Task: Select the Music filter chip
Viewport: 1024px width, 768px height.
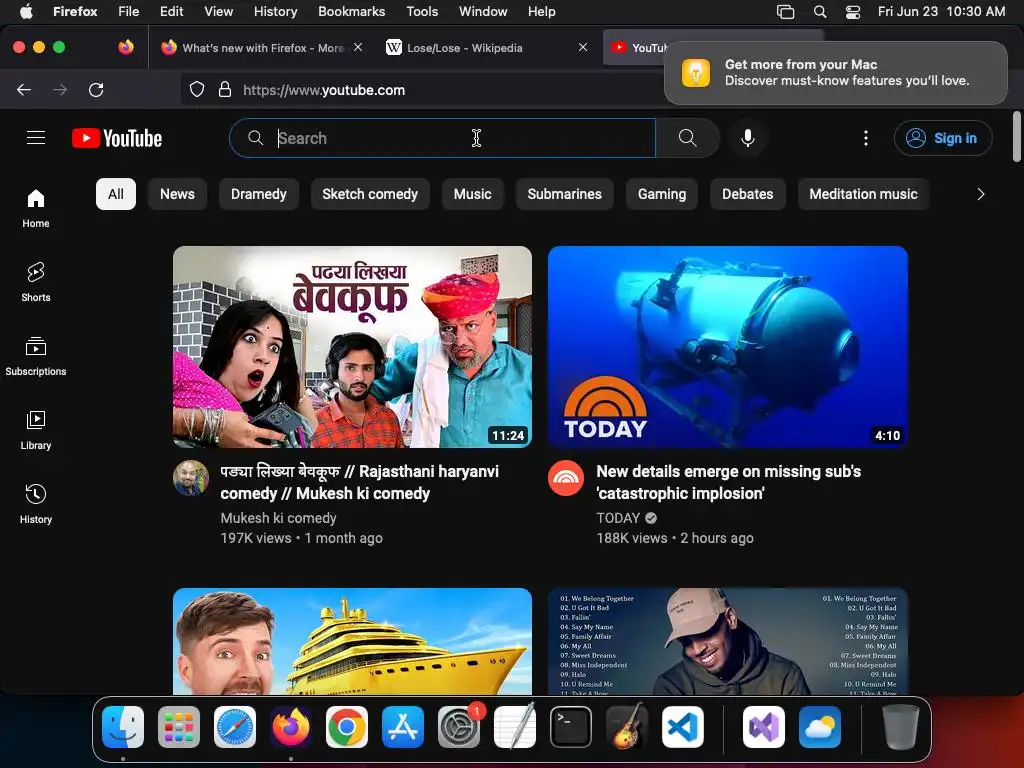Action: click(472, 194)
